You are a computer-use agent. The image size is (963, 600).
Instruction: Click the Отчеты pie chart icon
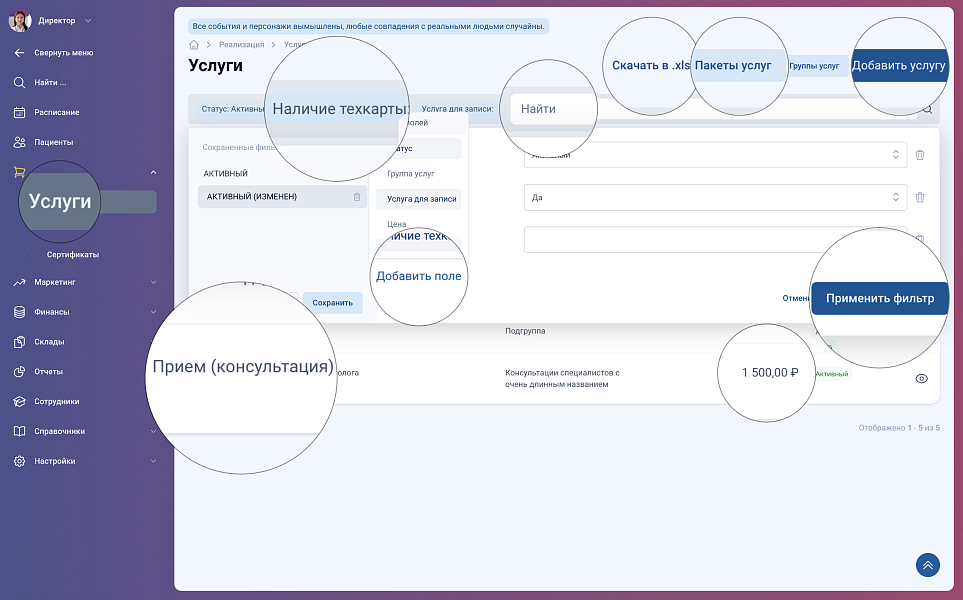[x=19, y=372]
